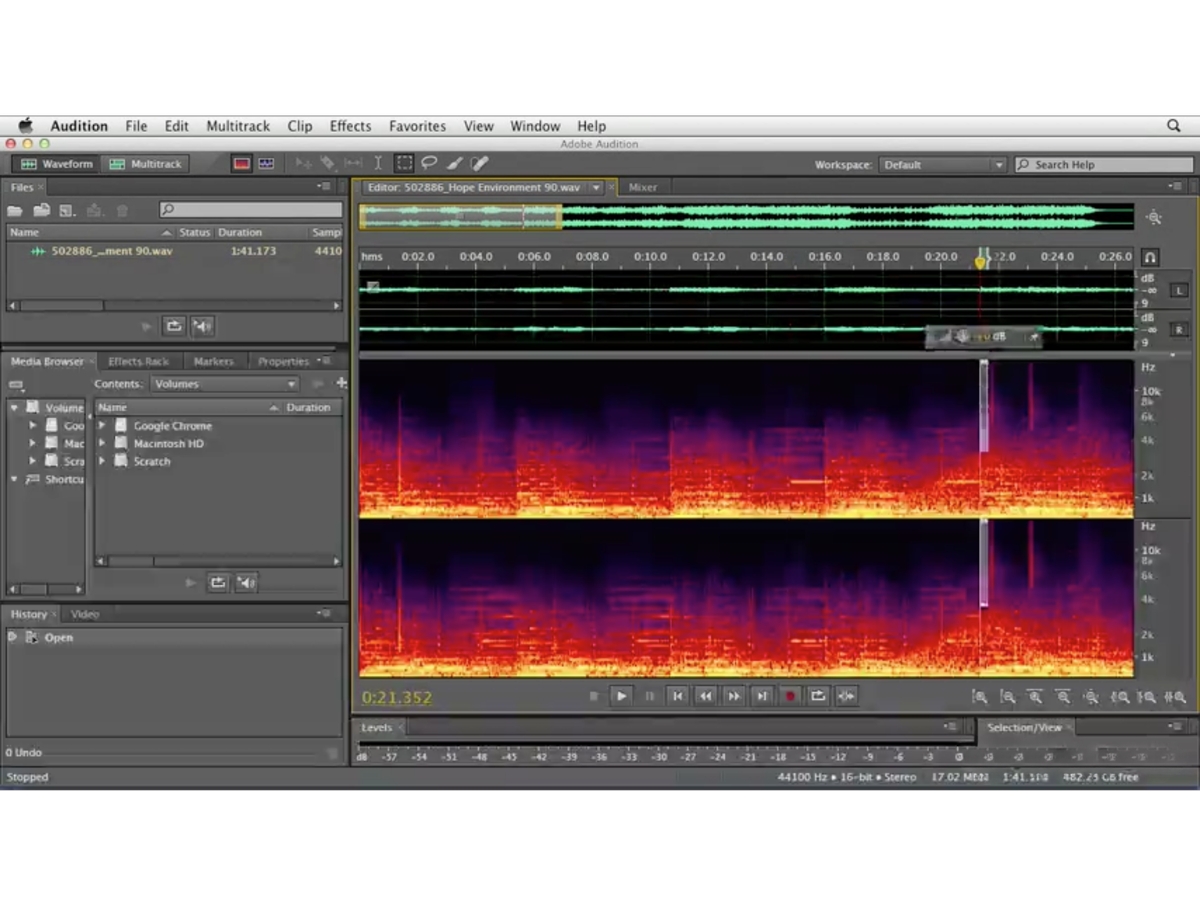The width and height of the screenshot is (1200, 900).
Task: Open the Video tab
Action: pyautogui.click(x=85, y=614)
